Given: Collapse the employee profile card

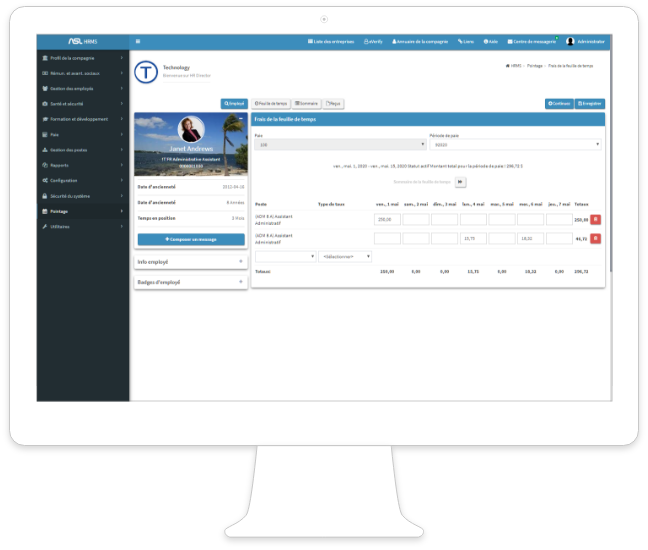Looking at the screenshot, I should click(x=241, y=119).
